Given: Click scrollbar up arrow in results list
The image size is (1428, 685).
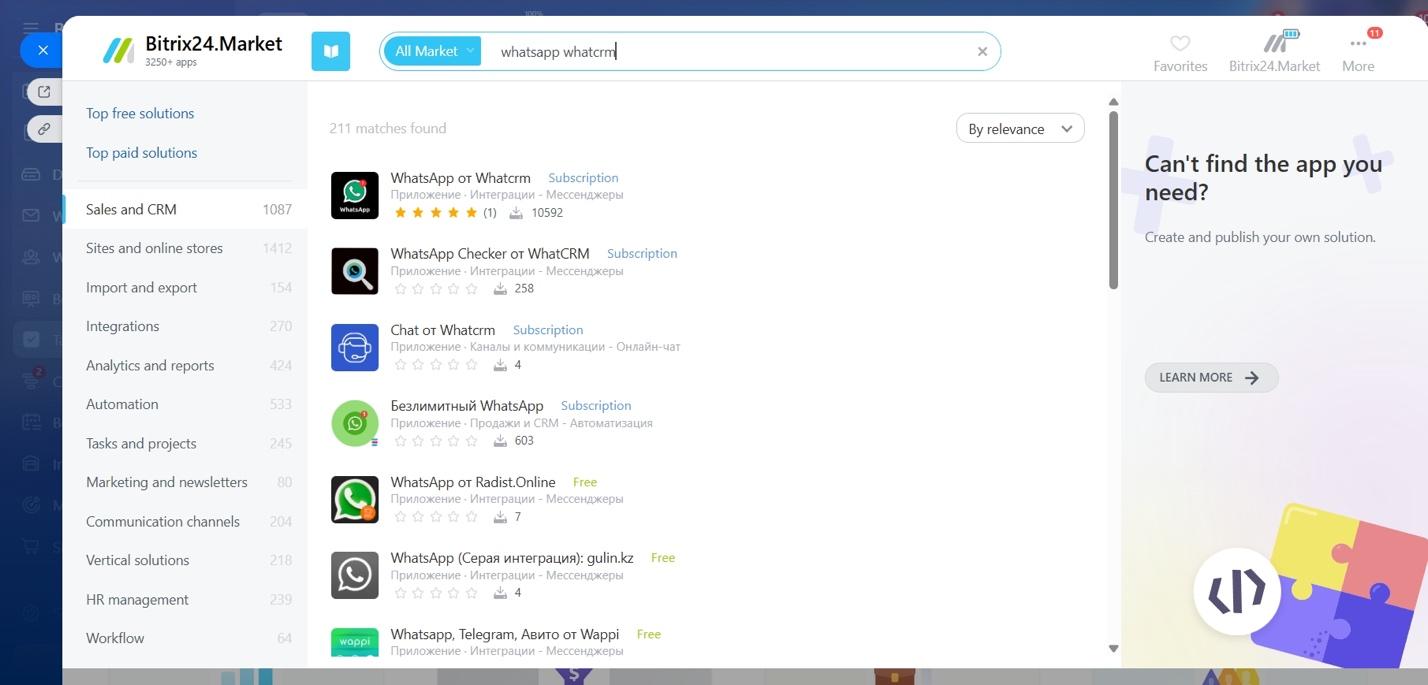Looking at the screenshot, I should (1113, 102).
